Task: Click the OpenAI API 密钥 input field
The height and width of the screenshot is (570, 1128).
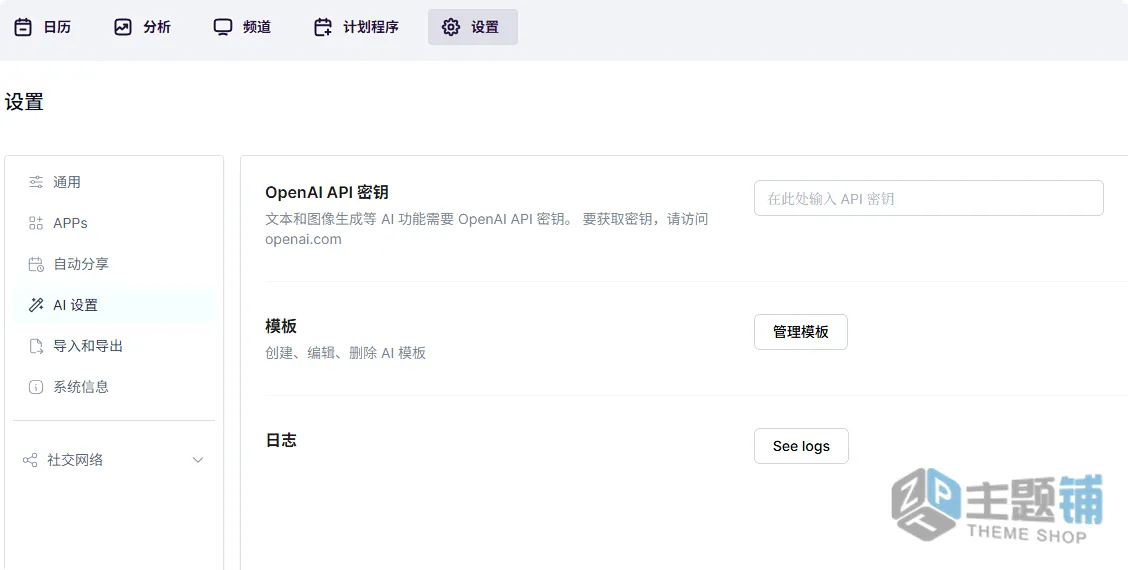Action: 929,198
